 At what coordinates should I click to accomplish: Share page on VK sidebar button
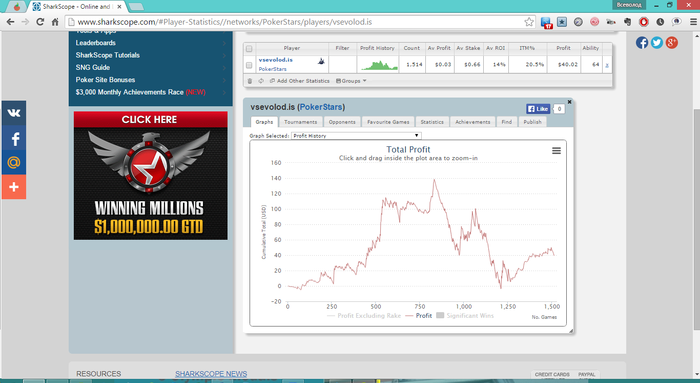(x=14, y=113)
